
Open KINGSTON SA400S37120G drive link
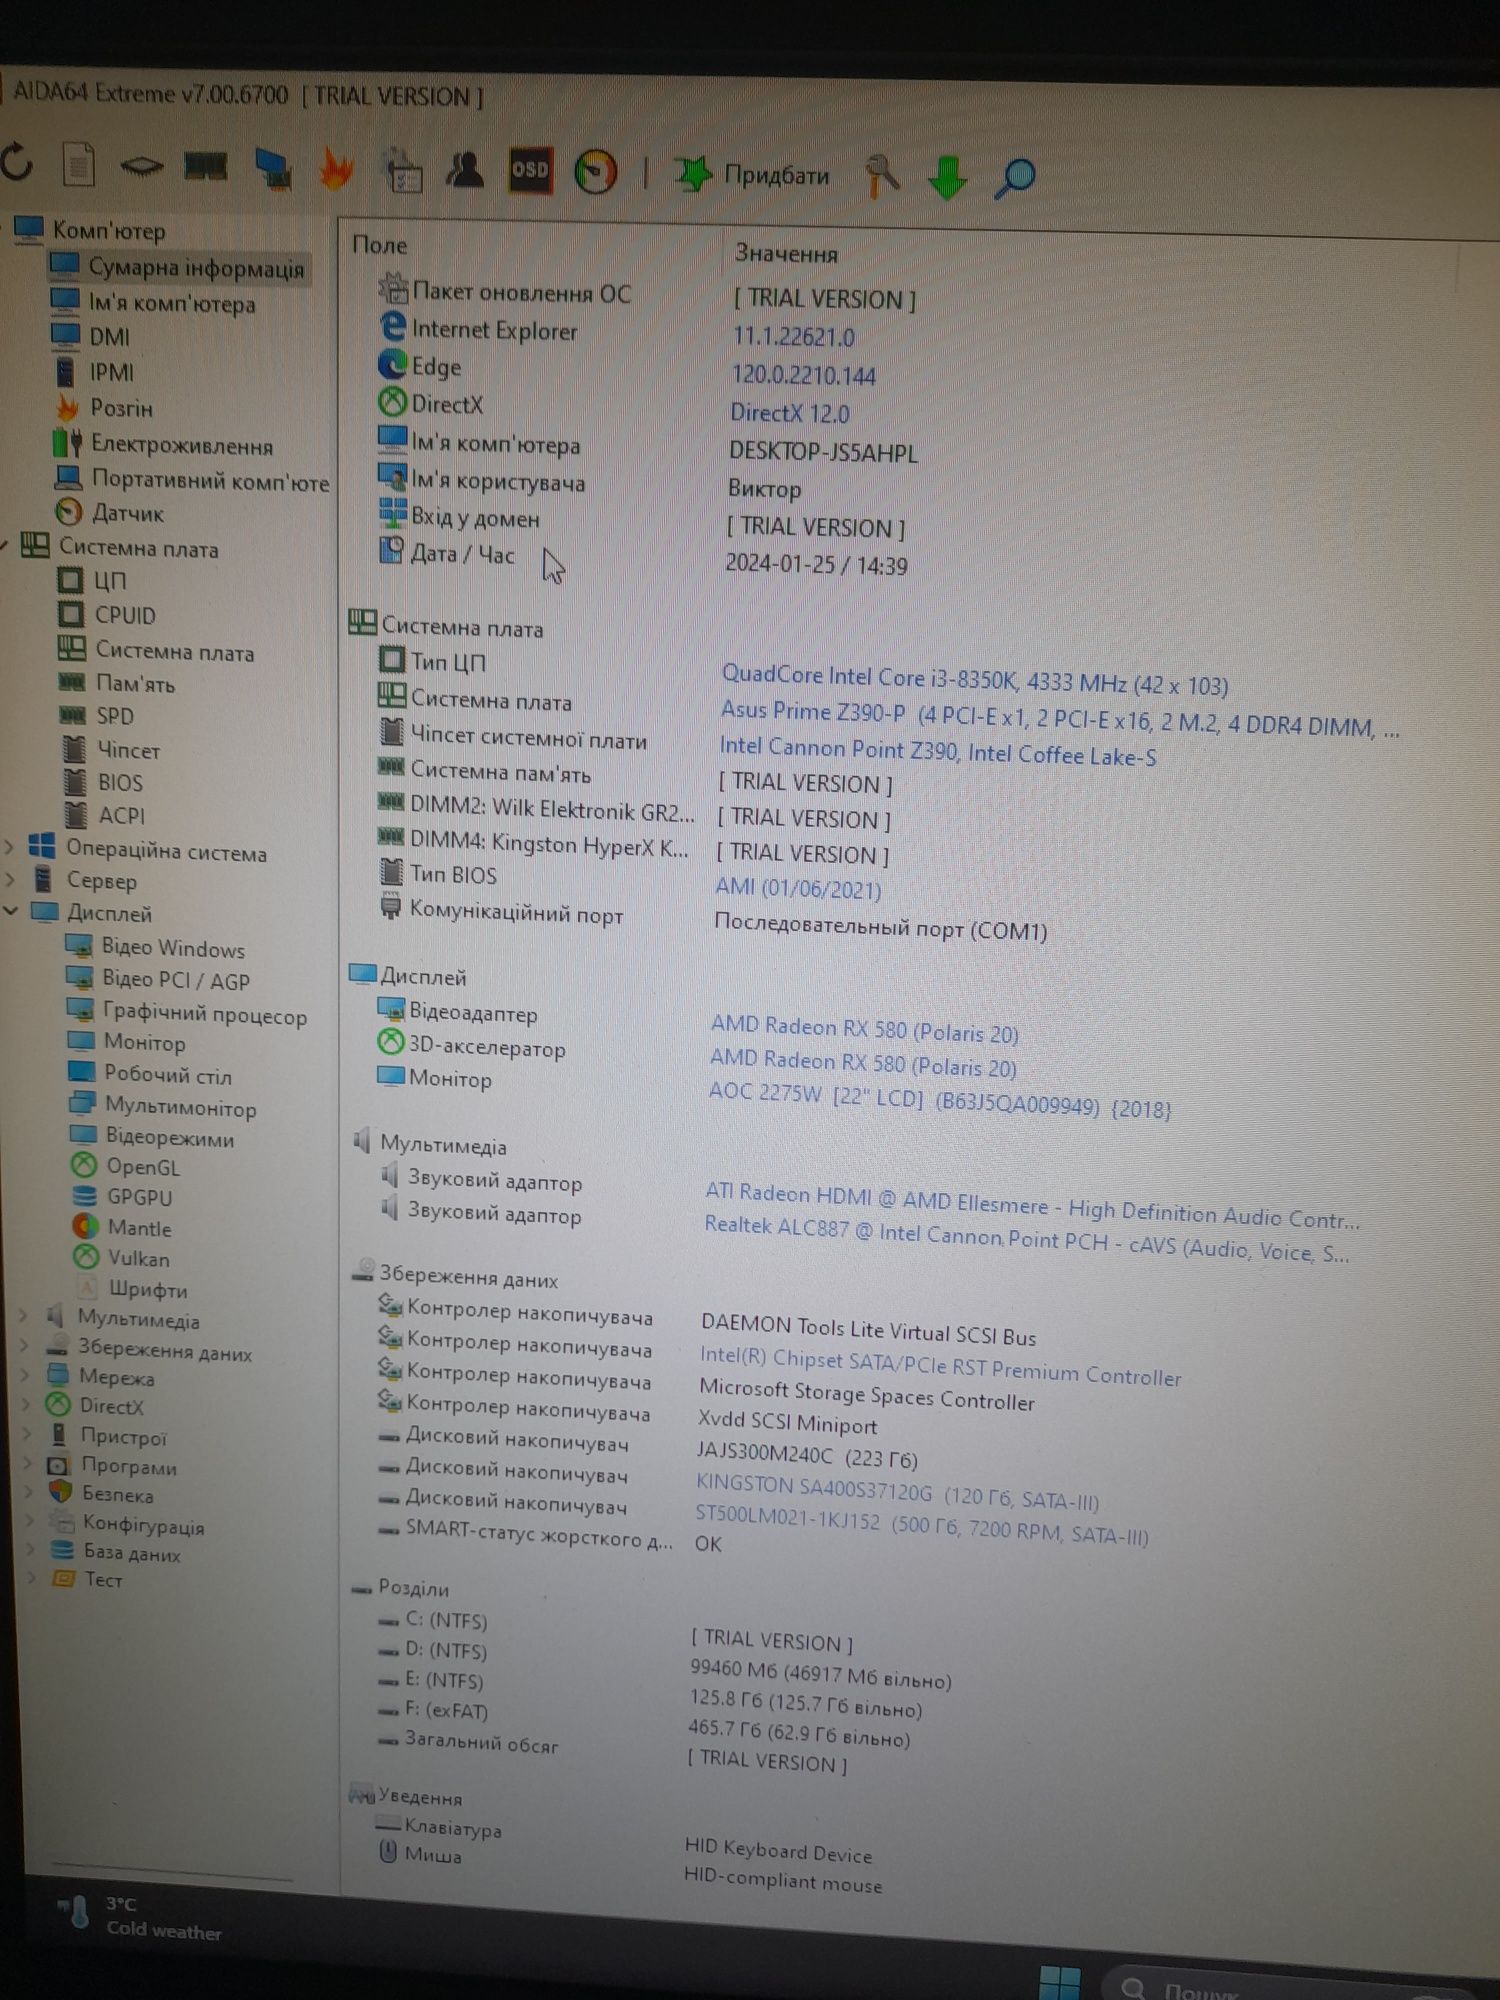pyautogui.click(x=897, y=1493)
